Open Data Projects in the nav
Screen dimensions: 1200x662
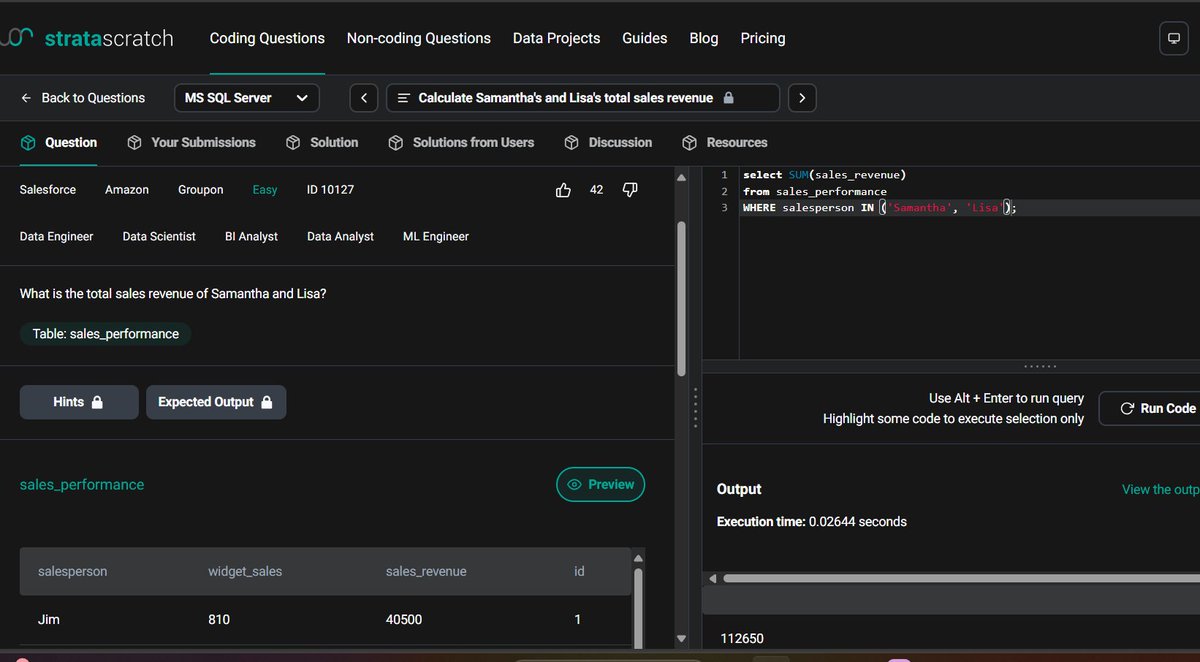(556, 38)
